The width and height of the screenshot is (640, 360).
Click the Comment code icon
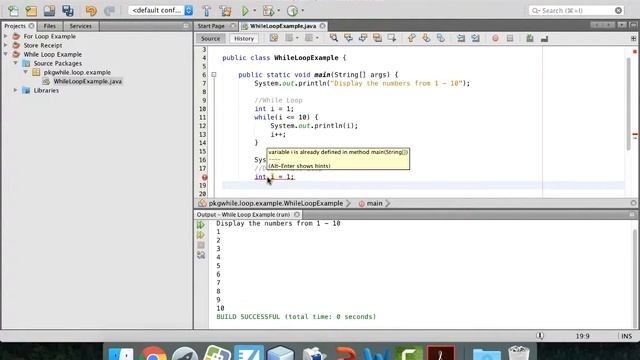click(x=530, y=38)
